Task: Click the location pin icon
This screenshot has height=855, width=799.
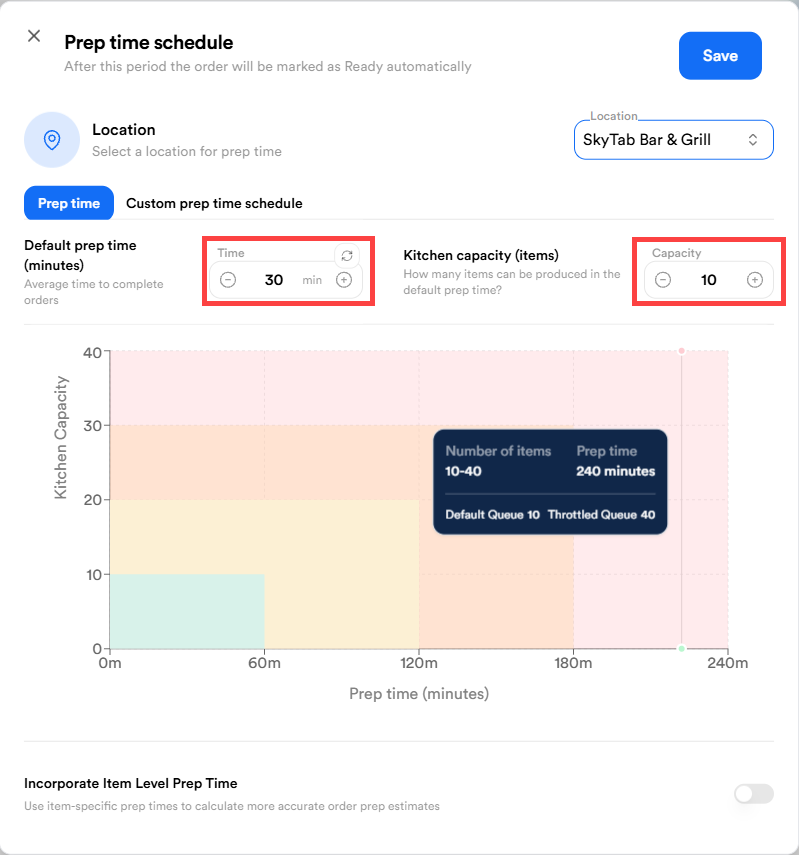Action: click(x=52, y=139)
